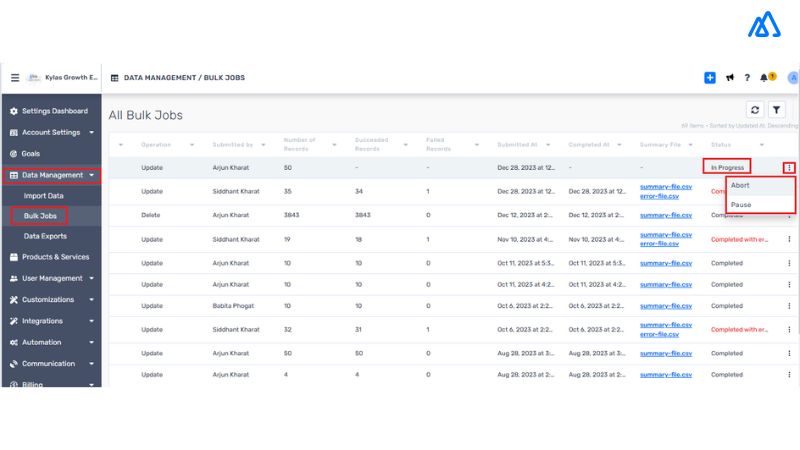
Task: Click the help question mark icon
Action: pyautogui.click(x=747, y=78)
